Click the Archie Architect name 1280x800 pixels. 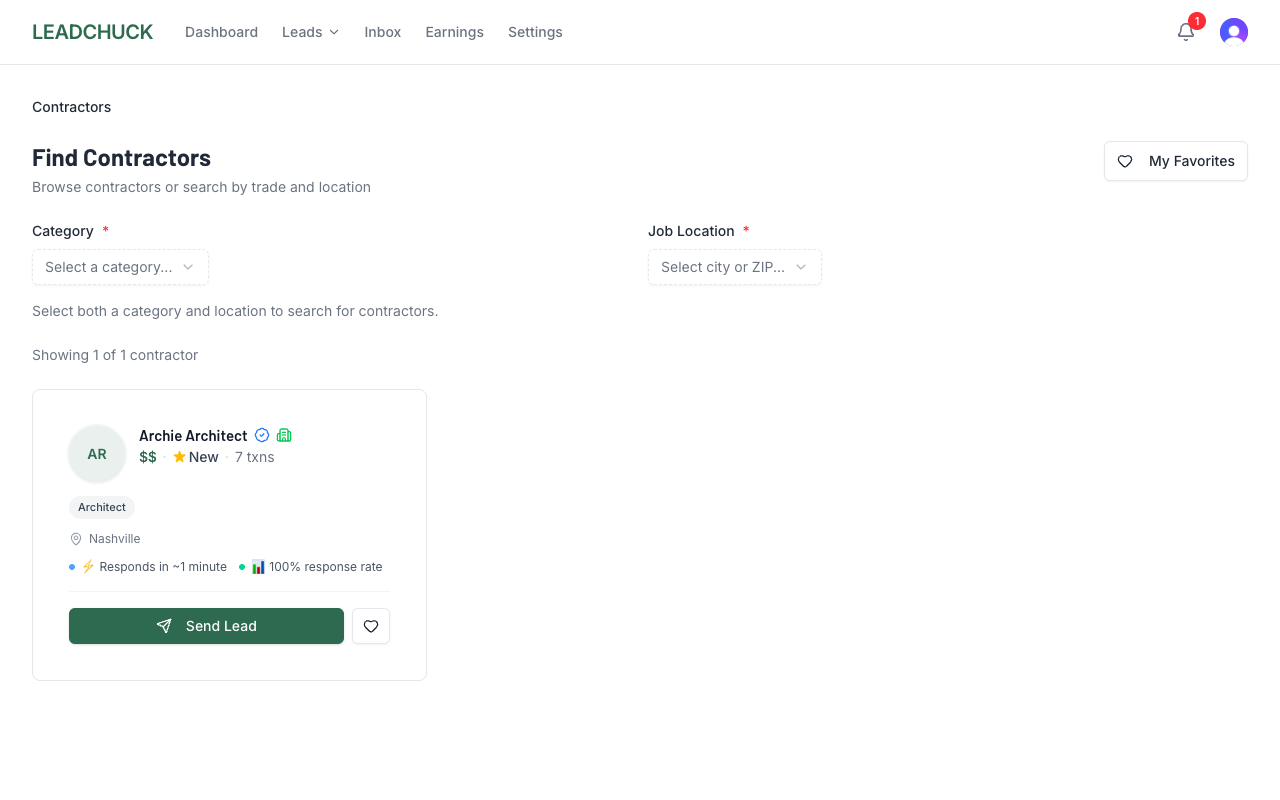click(193, 436)
